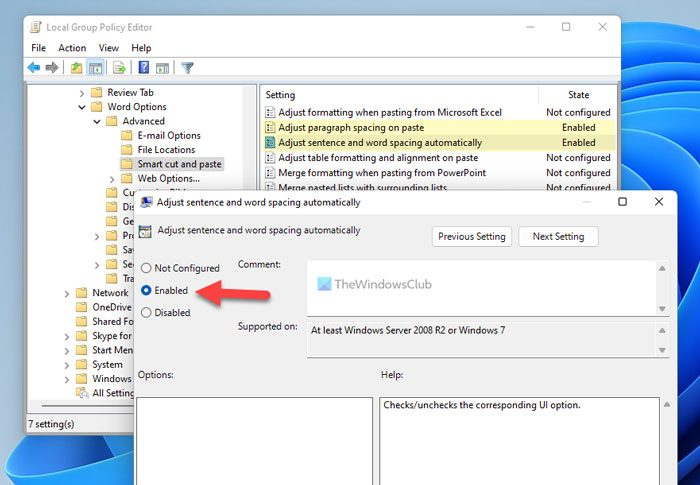This screenshot has height=485, width=700.
Task: Collapse the Advanced tree node
Action: [97, 121]
